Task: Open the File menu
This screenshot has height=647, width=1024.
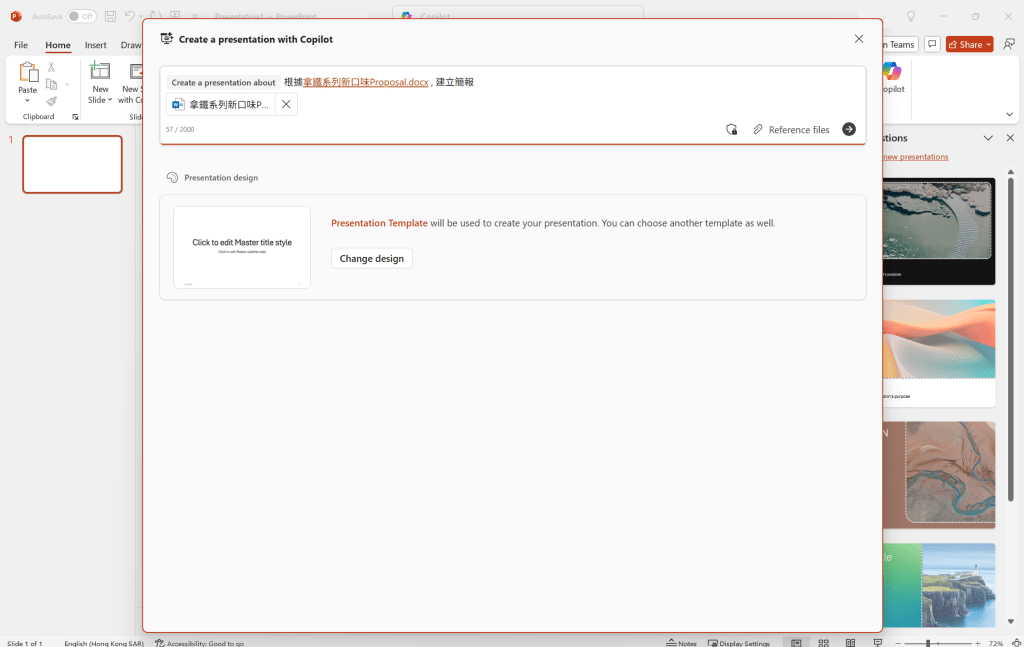Action: pos(21,45)
